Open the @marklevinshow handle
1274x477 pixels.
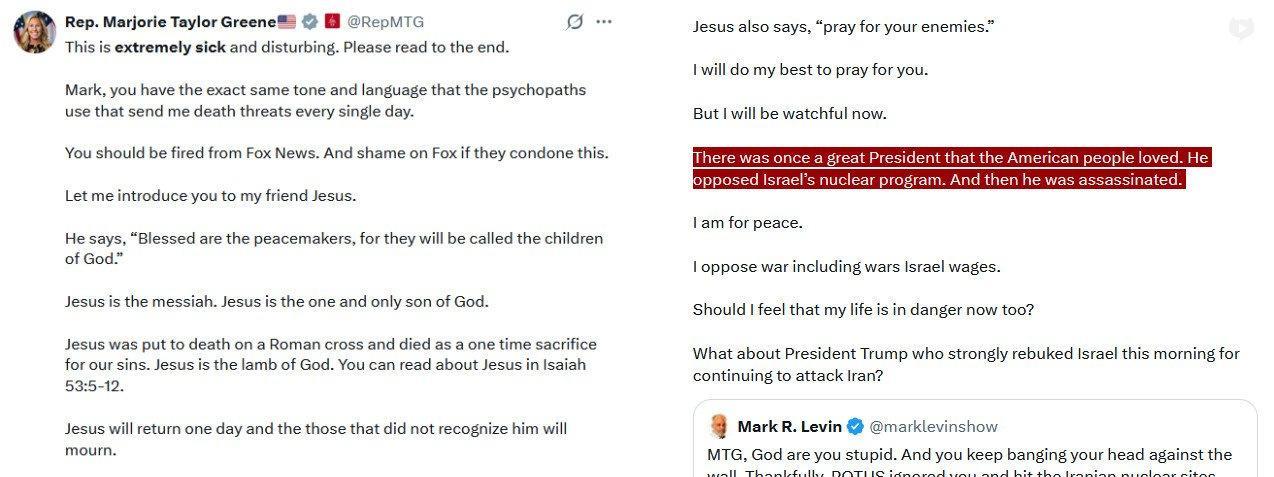(933, 427)
